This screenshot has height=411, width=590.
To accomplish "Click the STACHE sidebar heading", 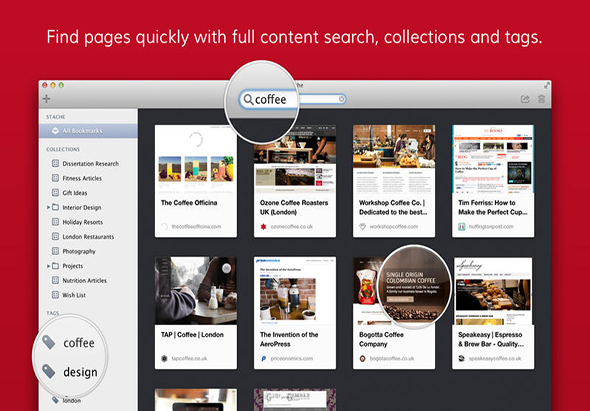I will click(x=56, y=117).
